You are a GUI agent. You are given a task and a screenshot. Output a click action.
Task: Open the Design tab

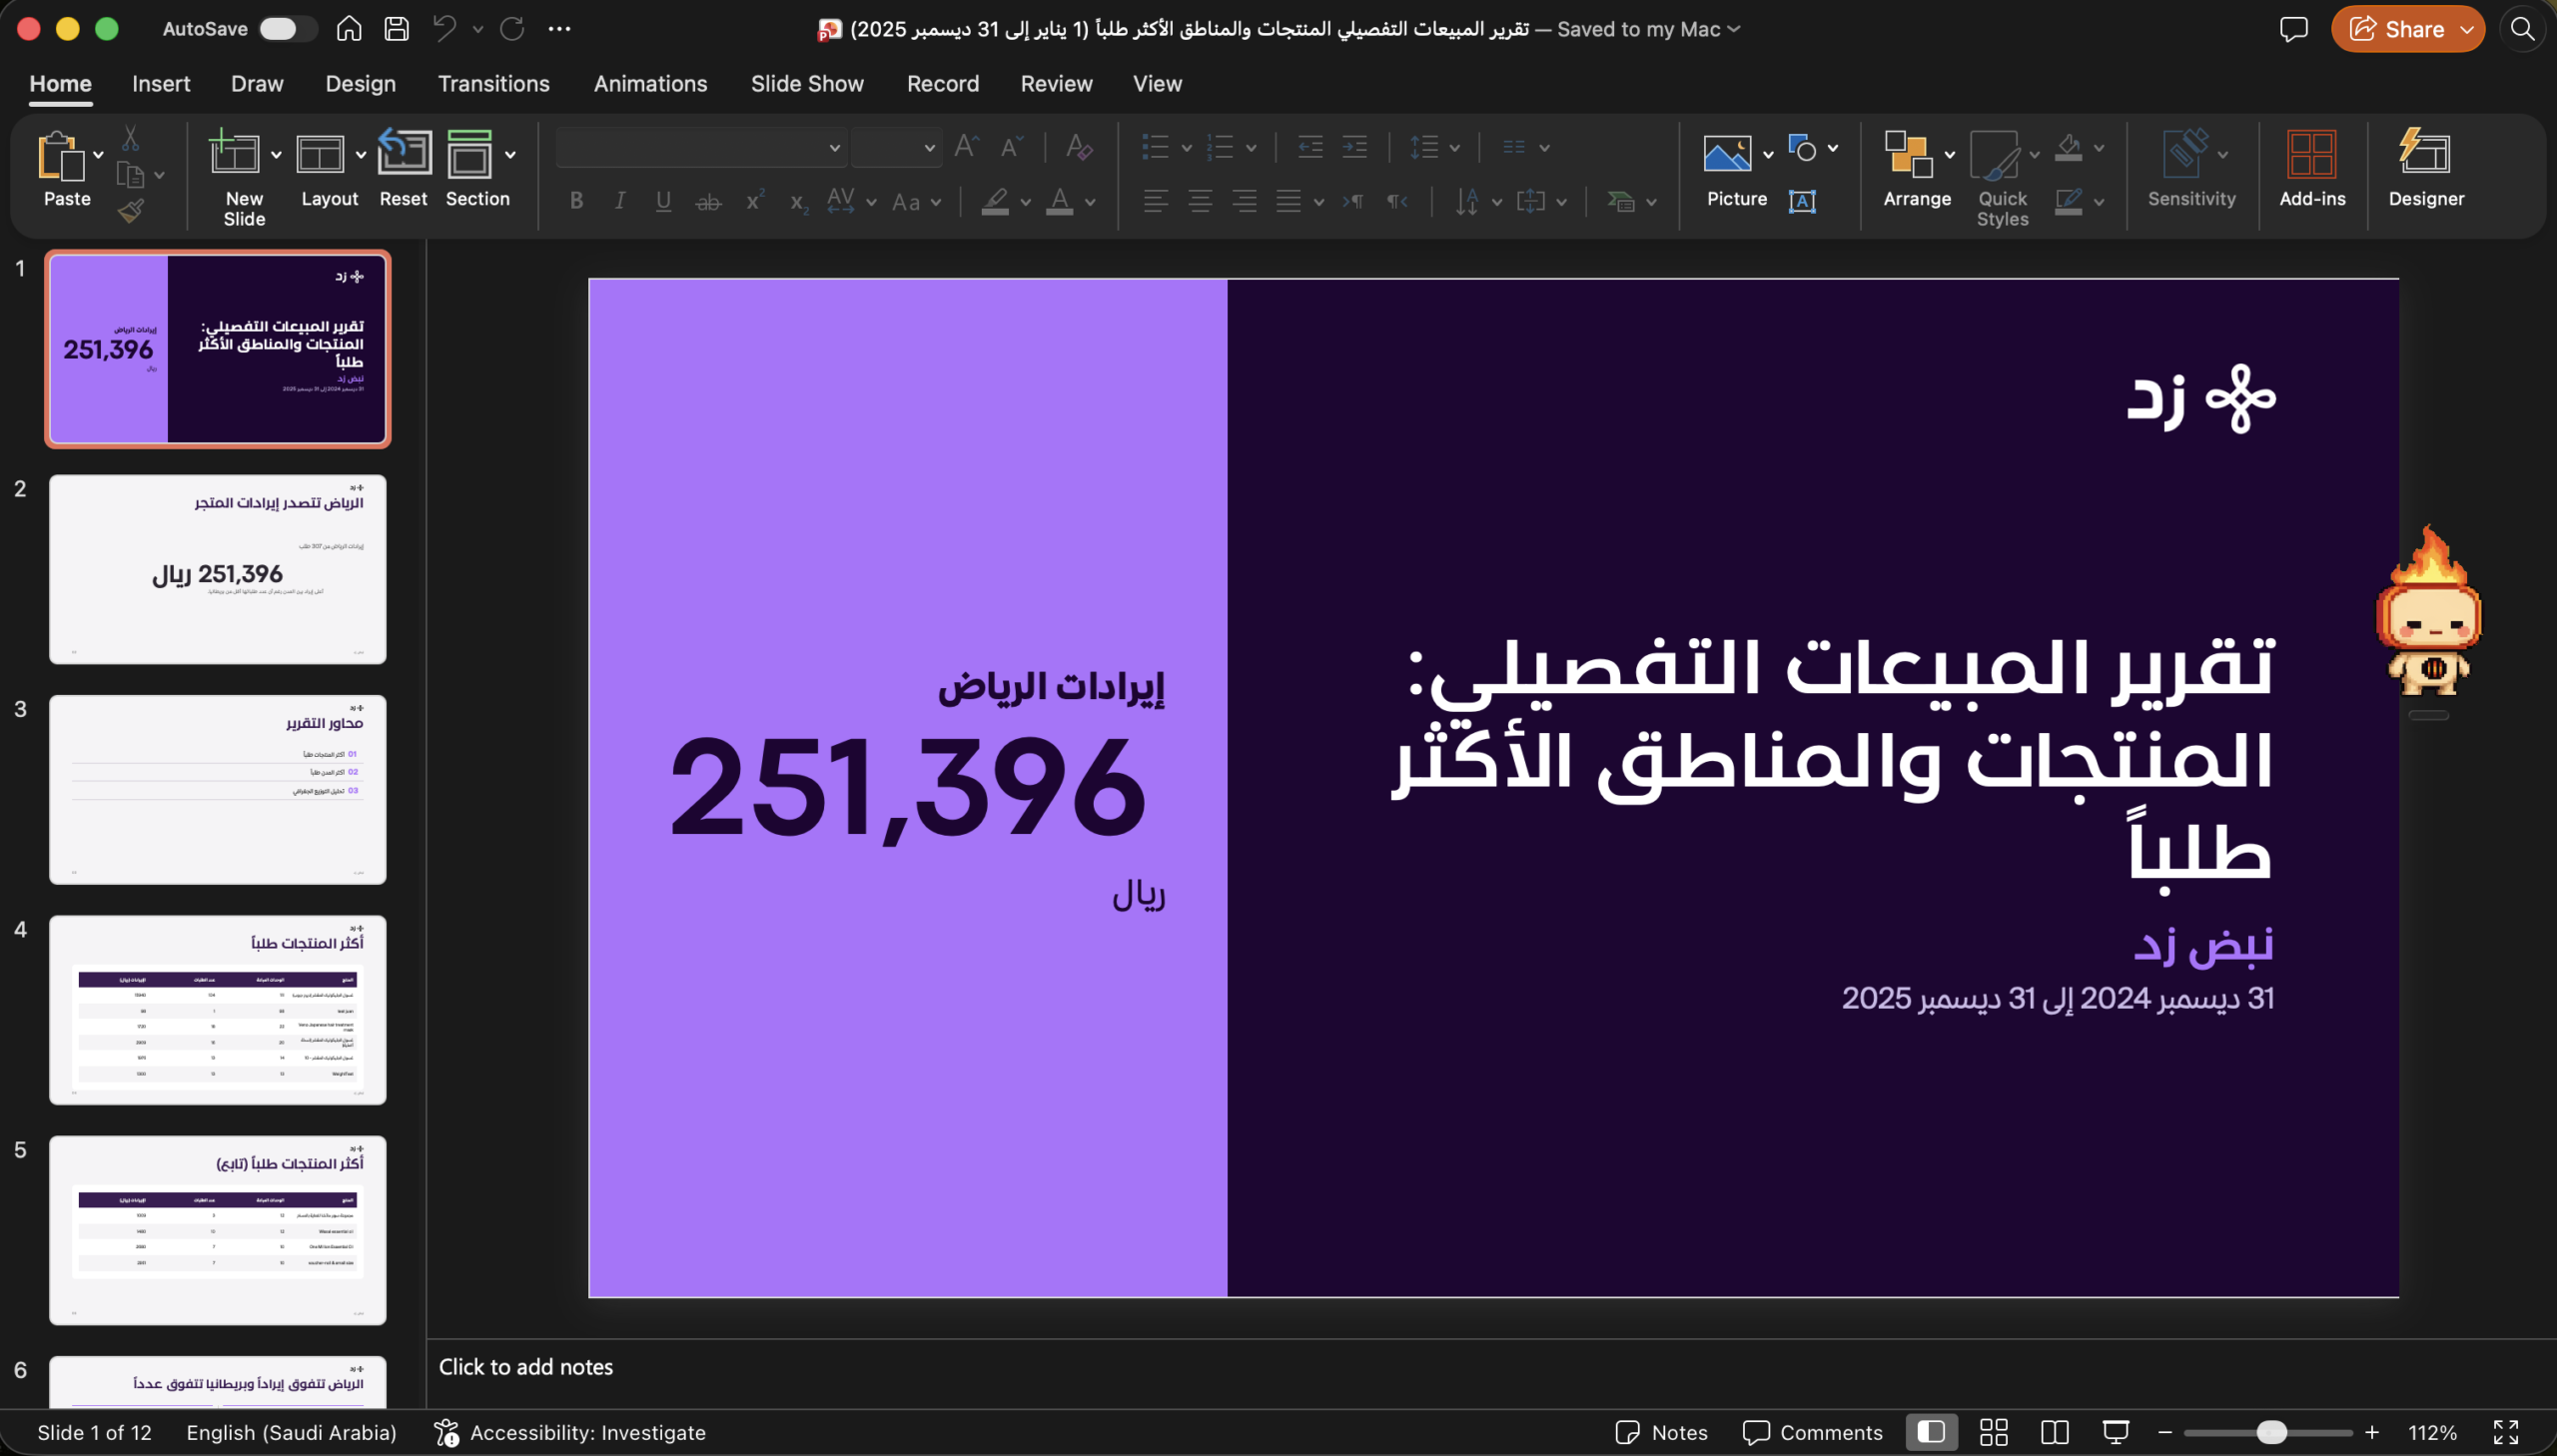click(360, 84)
